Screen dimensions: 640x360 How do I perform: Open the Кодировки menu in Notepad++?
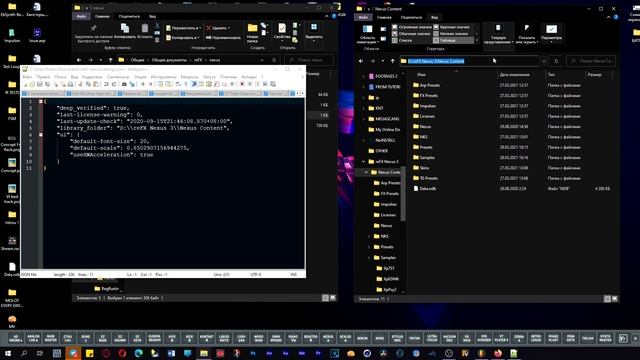(92, 77)
